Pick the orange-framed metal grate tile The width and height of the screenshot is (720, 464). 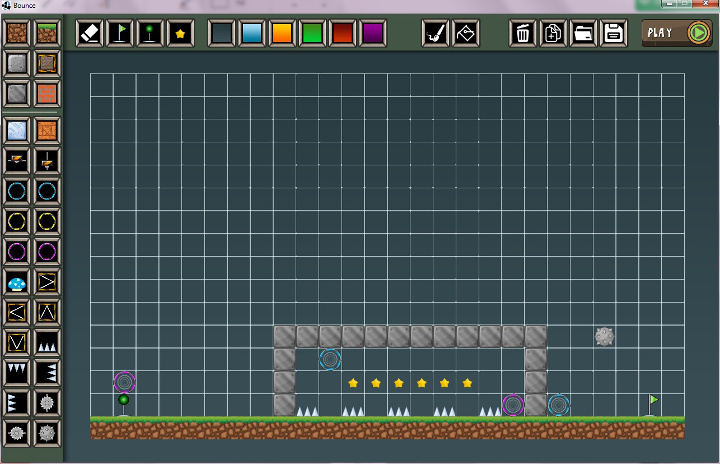[47, 63]
